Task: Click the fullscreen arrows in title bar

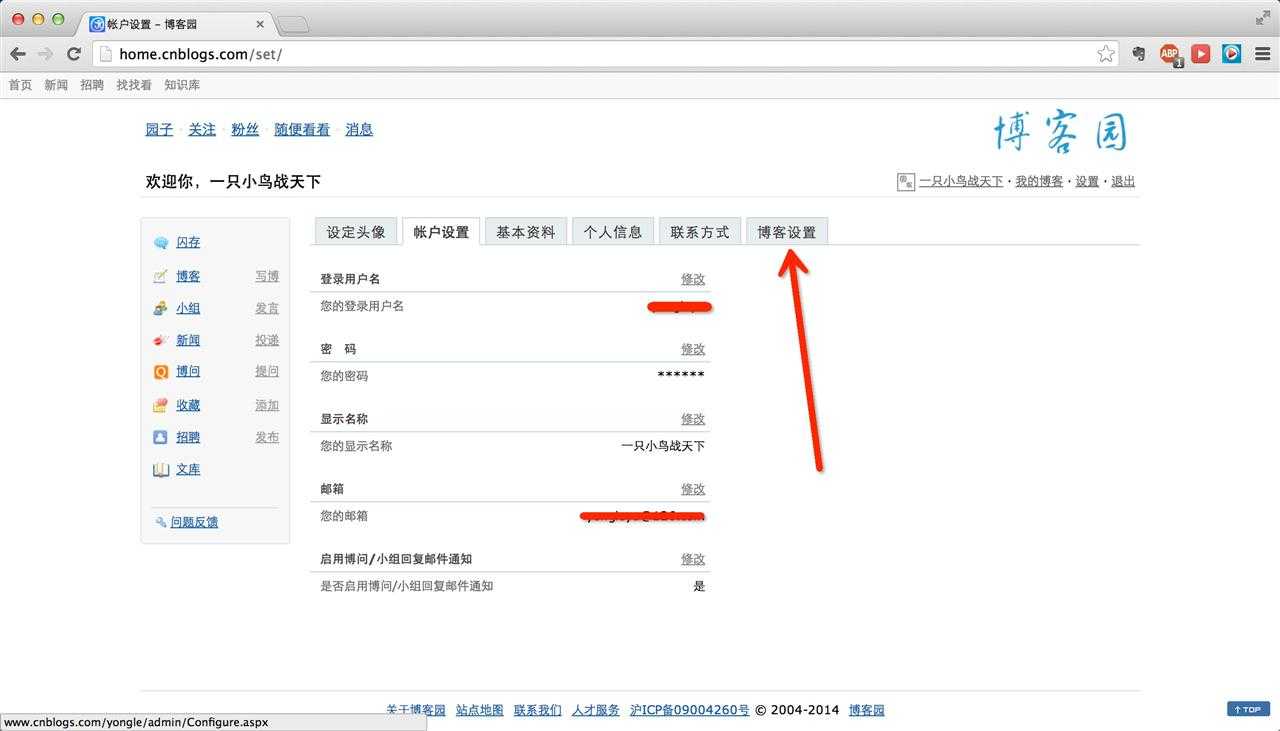Action: 1263,18
